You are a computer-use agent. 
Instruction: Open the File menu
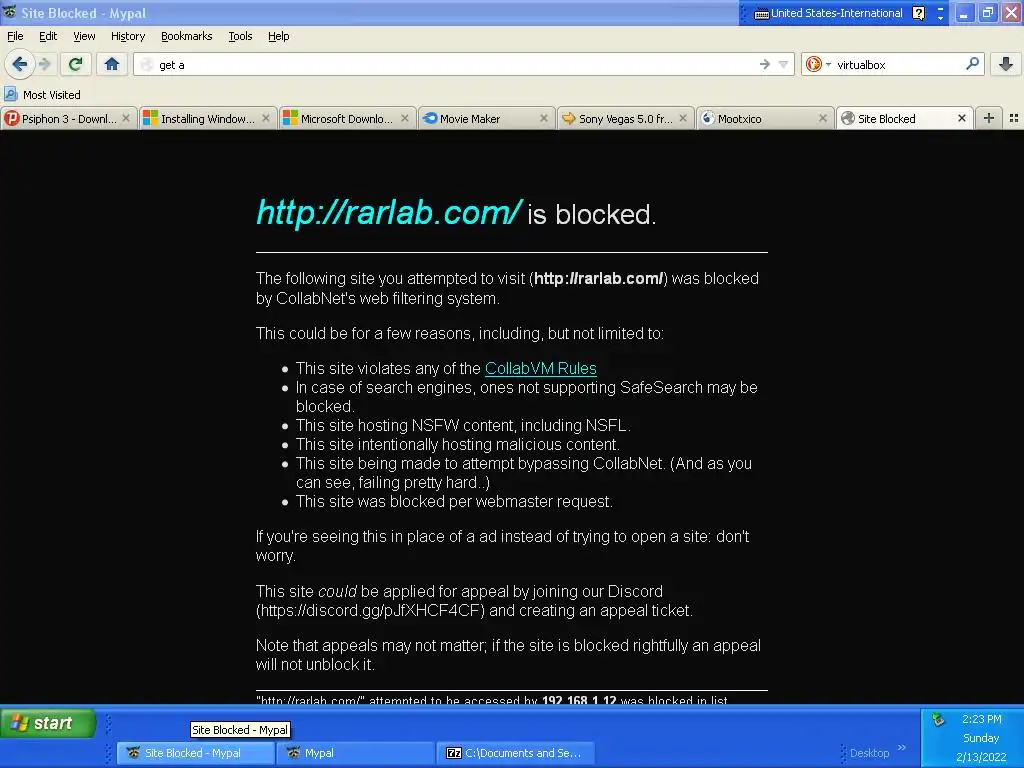pos(15,36)
